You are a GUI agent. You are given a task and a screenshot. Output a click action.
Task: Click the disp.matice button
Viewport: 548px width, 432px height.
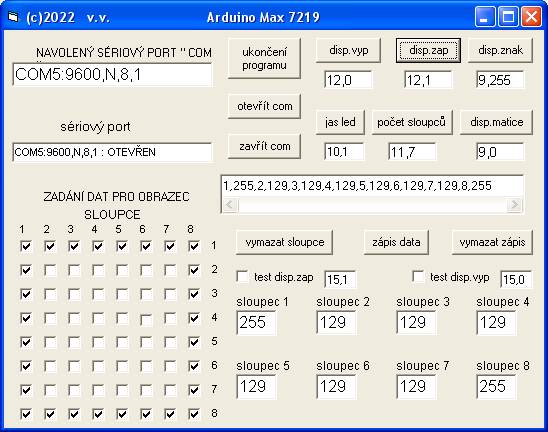497,122
